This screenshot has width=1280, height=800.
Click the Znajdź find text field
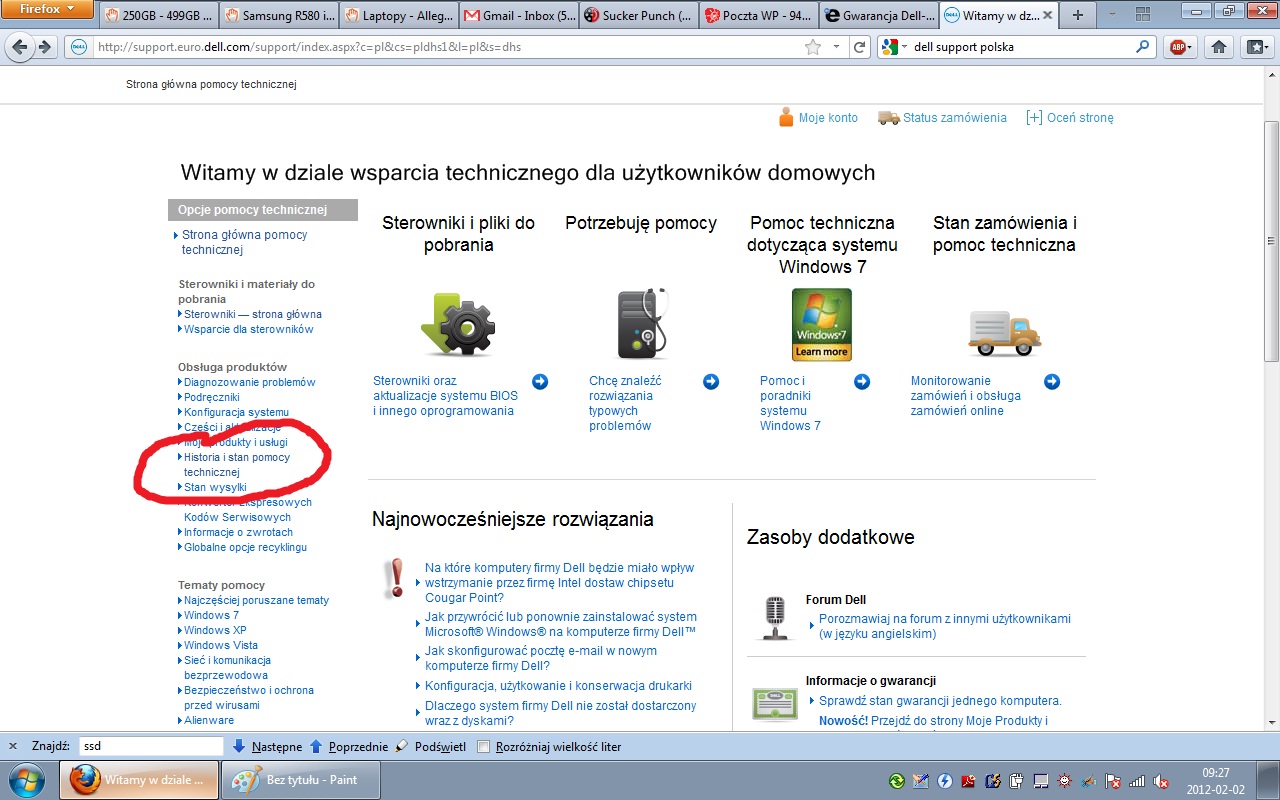coord(151,746)
